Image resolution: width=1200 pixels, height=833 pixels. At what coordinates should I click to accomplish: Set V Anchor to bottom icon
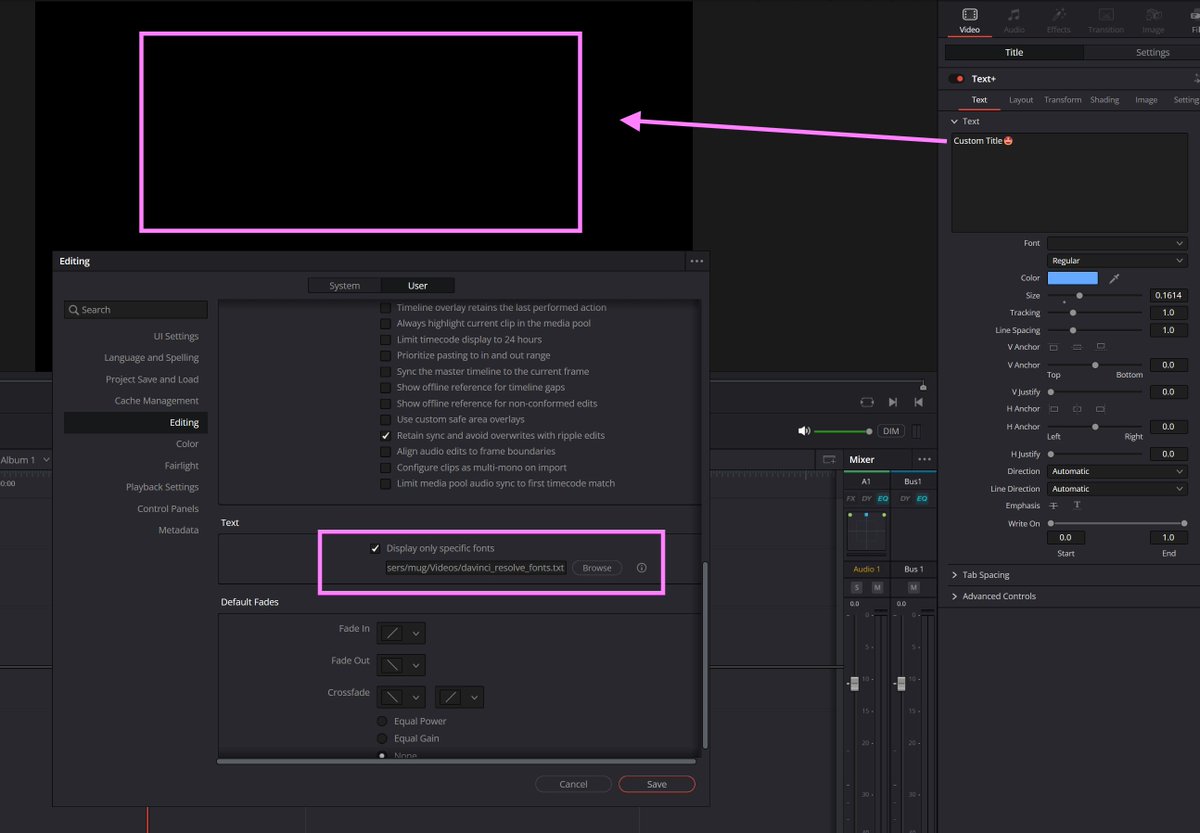coord(1100,347)
